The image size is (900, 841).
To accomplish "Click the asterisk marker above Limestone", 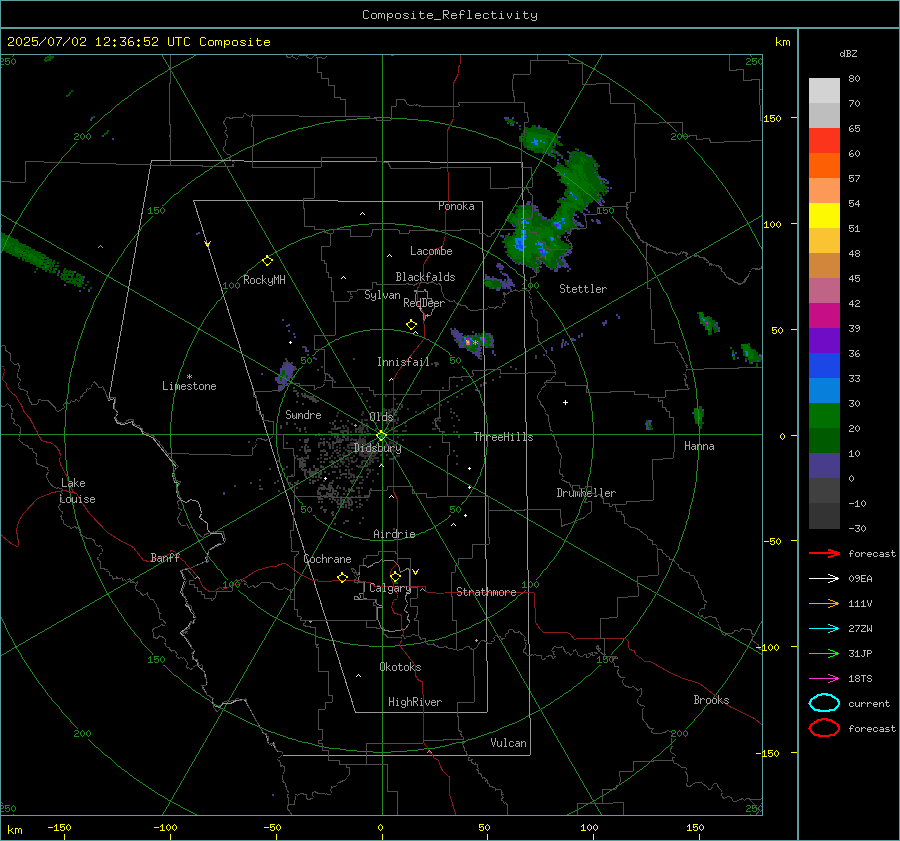I will coord(189,377).
